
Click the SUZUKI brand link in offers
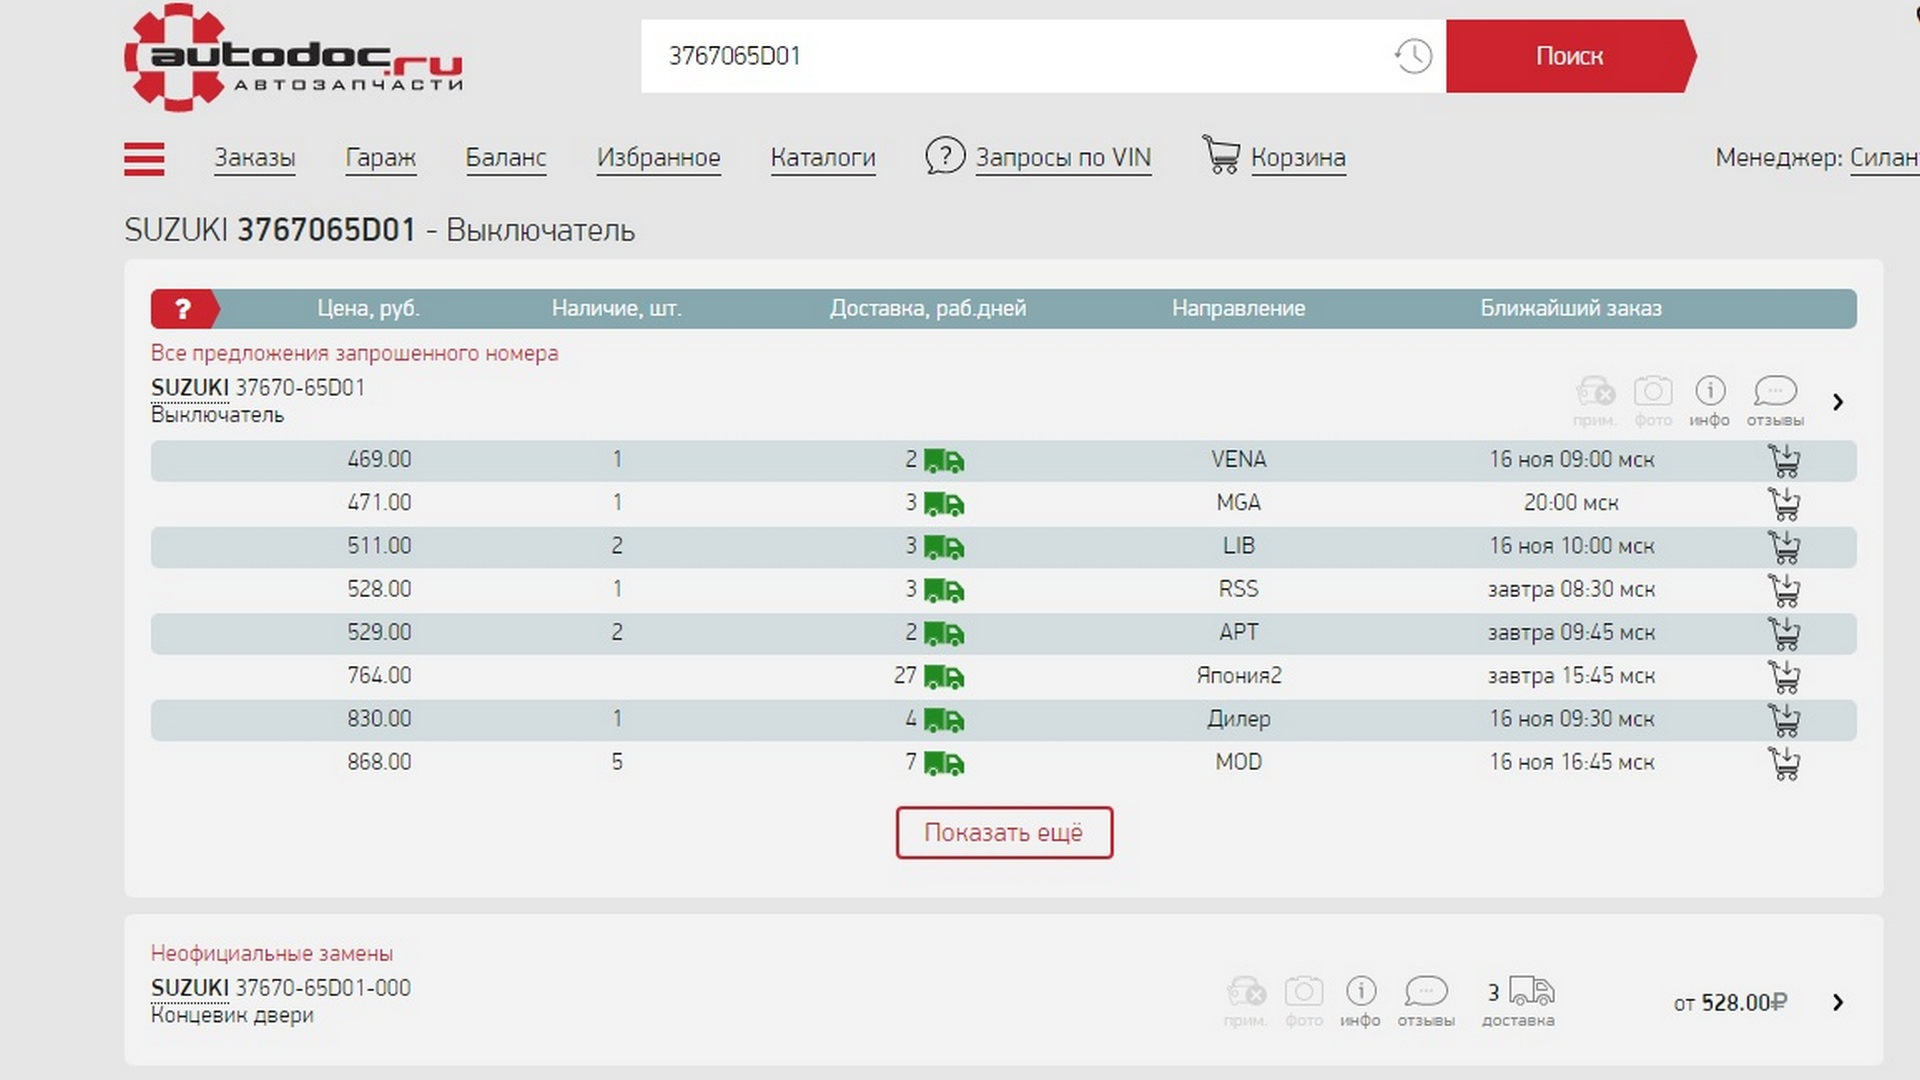pyautogui.click(x=189, y=388)
